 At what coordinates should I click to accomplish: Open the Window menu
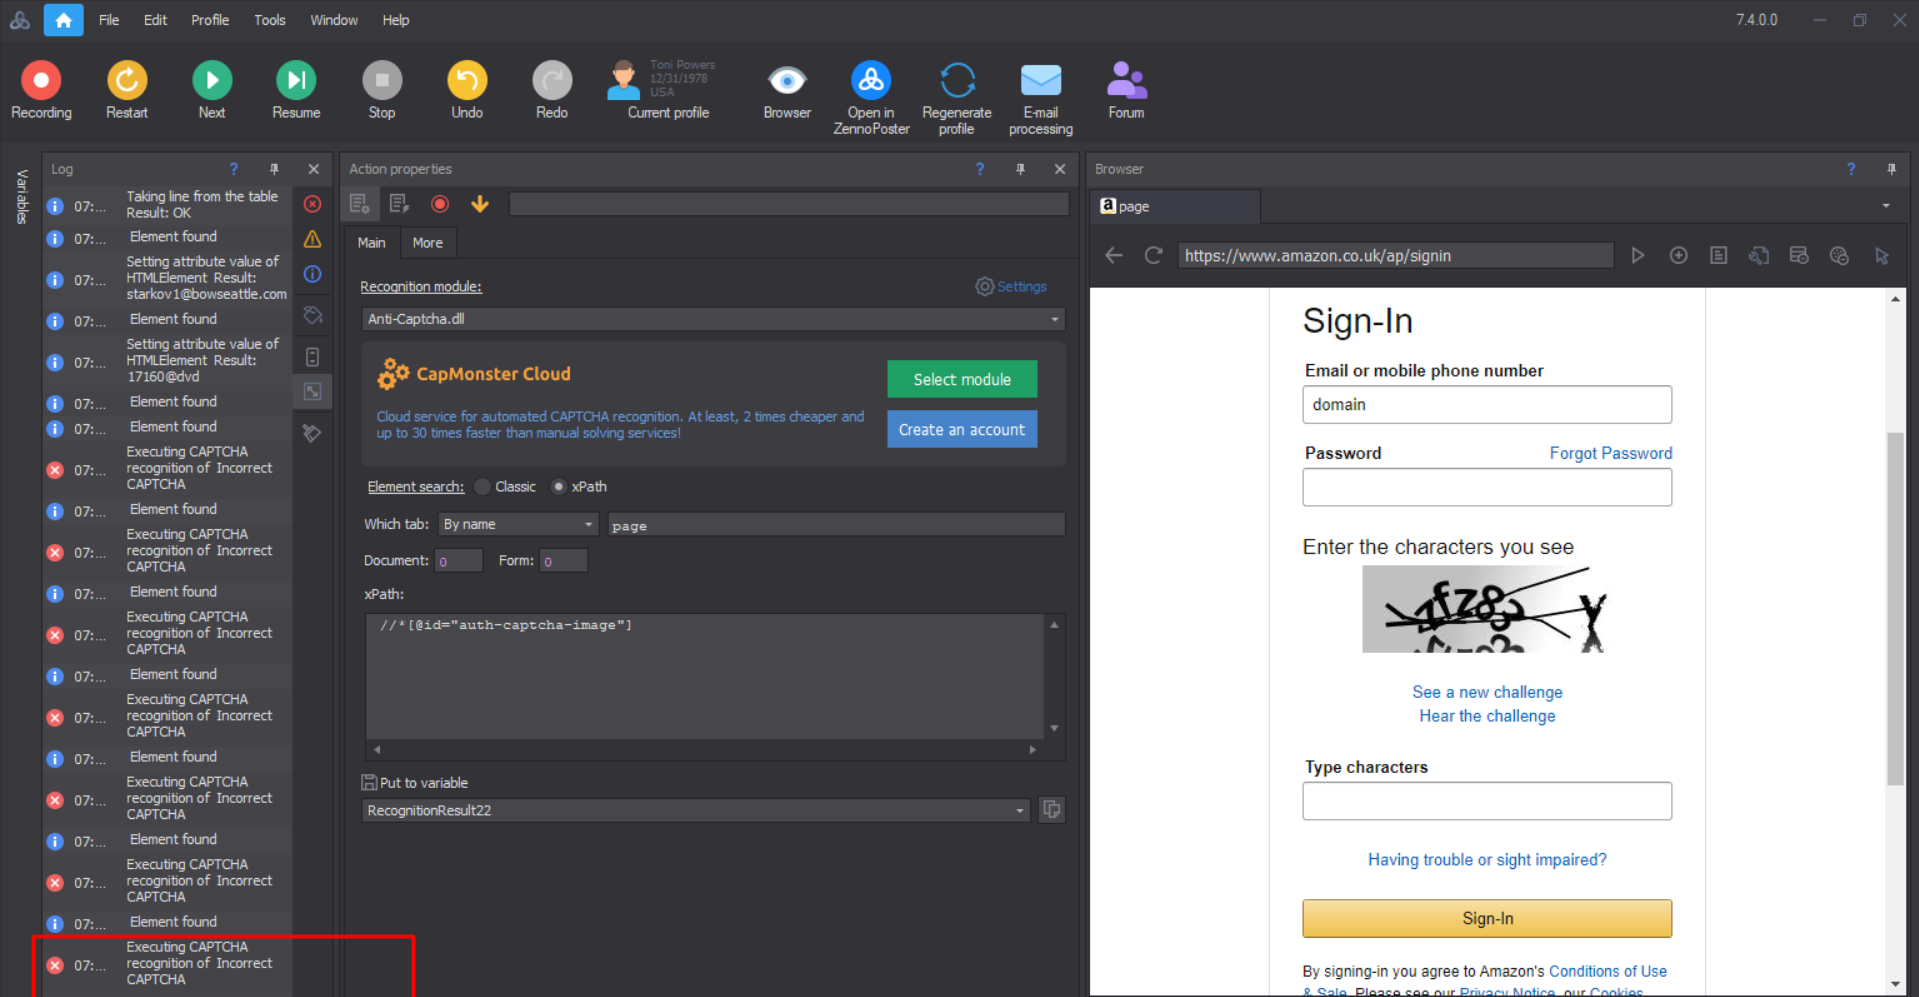pyautogui.click(x=334, y=20)
